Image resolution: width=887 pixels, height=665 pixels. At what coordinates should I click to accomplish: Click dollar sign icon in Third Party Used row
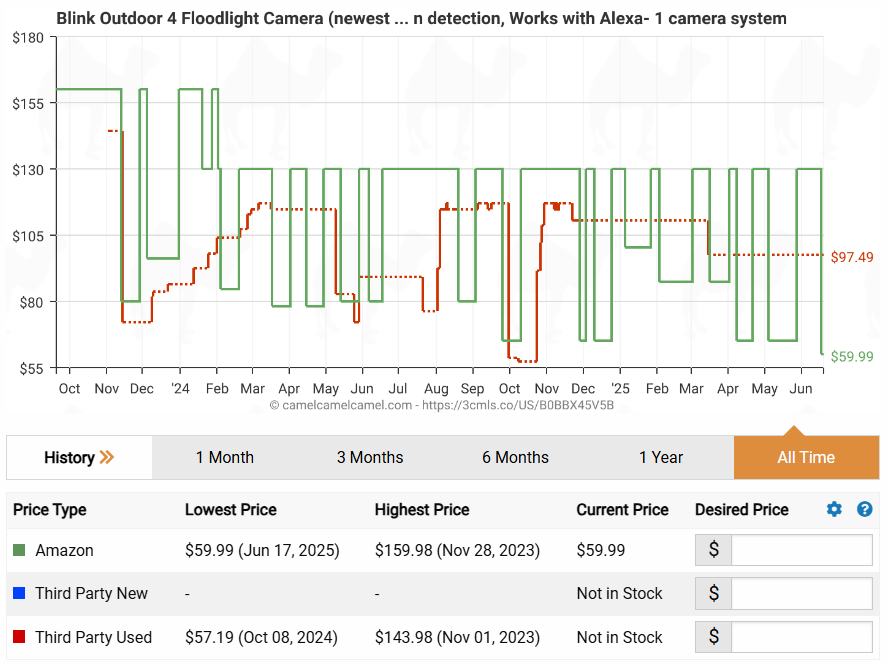[714, 638]
